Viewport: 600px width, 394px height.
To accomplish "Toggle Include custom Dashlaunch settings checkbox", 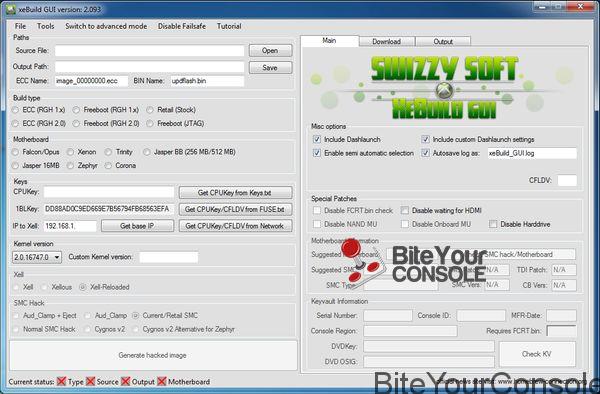I will click(x=425, y=139).
